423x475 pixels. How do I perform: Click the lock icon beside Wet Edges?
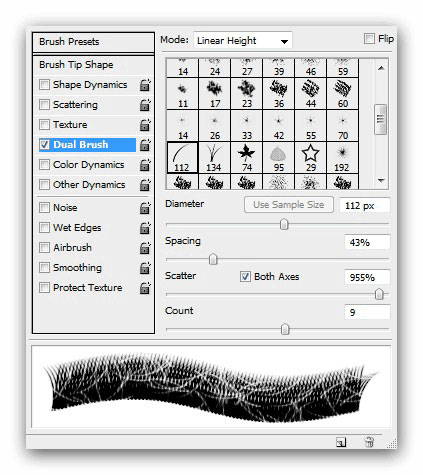point(145,228)
